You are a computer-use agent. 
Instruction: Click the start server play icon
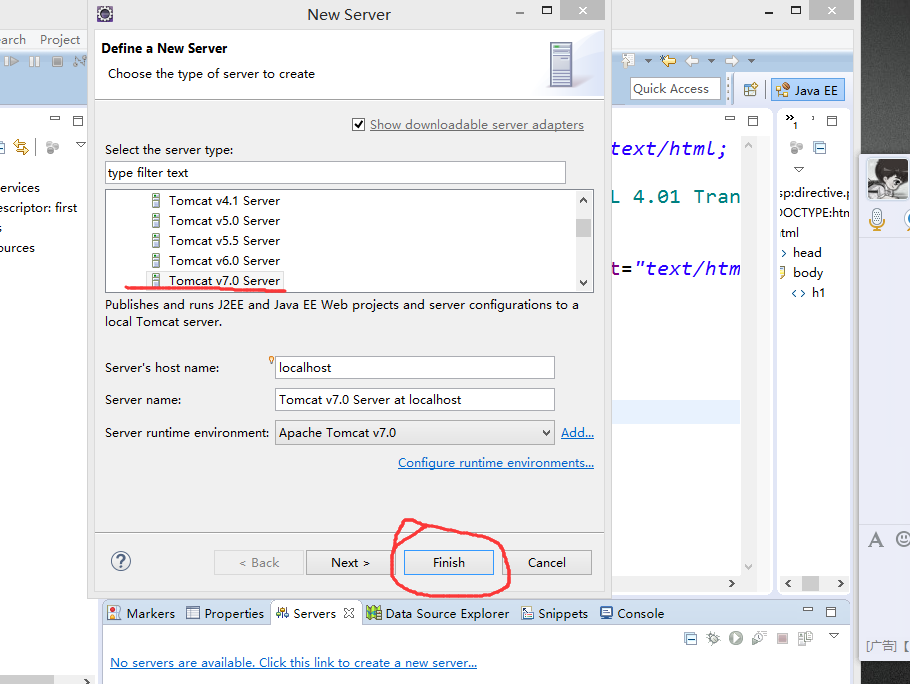pos(736,638)
